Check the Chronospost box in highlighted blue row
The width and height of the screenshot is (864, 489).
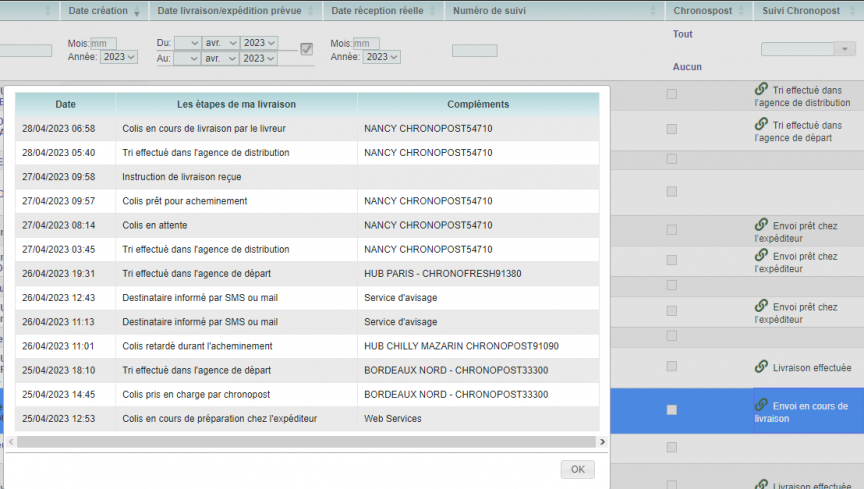[672, 410]
